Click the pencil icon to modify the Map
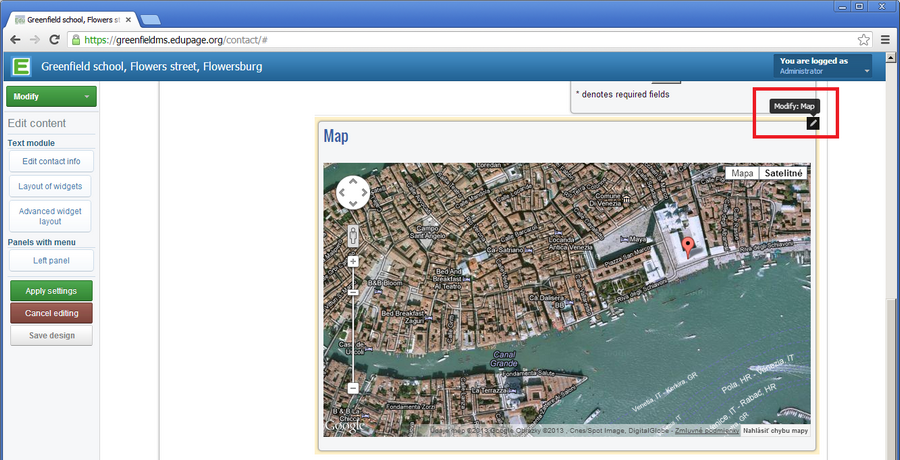Screen dimensions: 900x460 coord(813,123)
